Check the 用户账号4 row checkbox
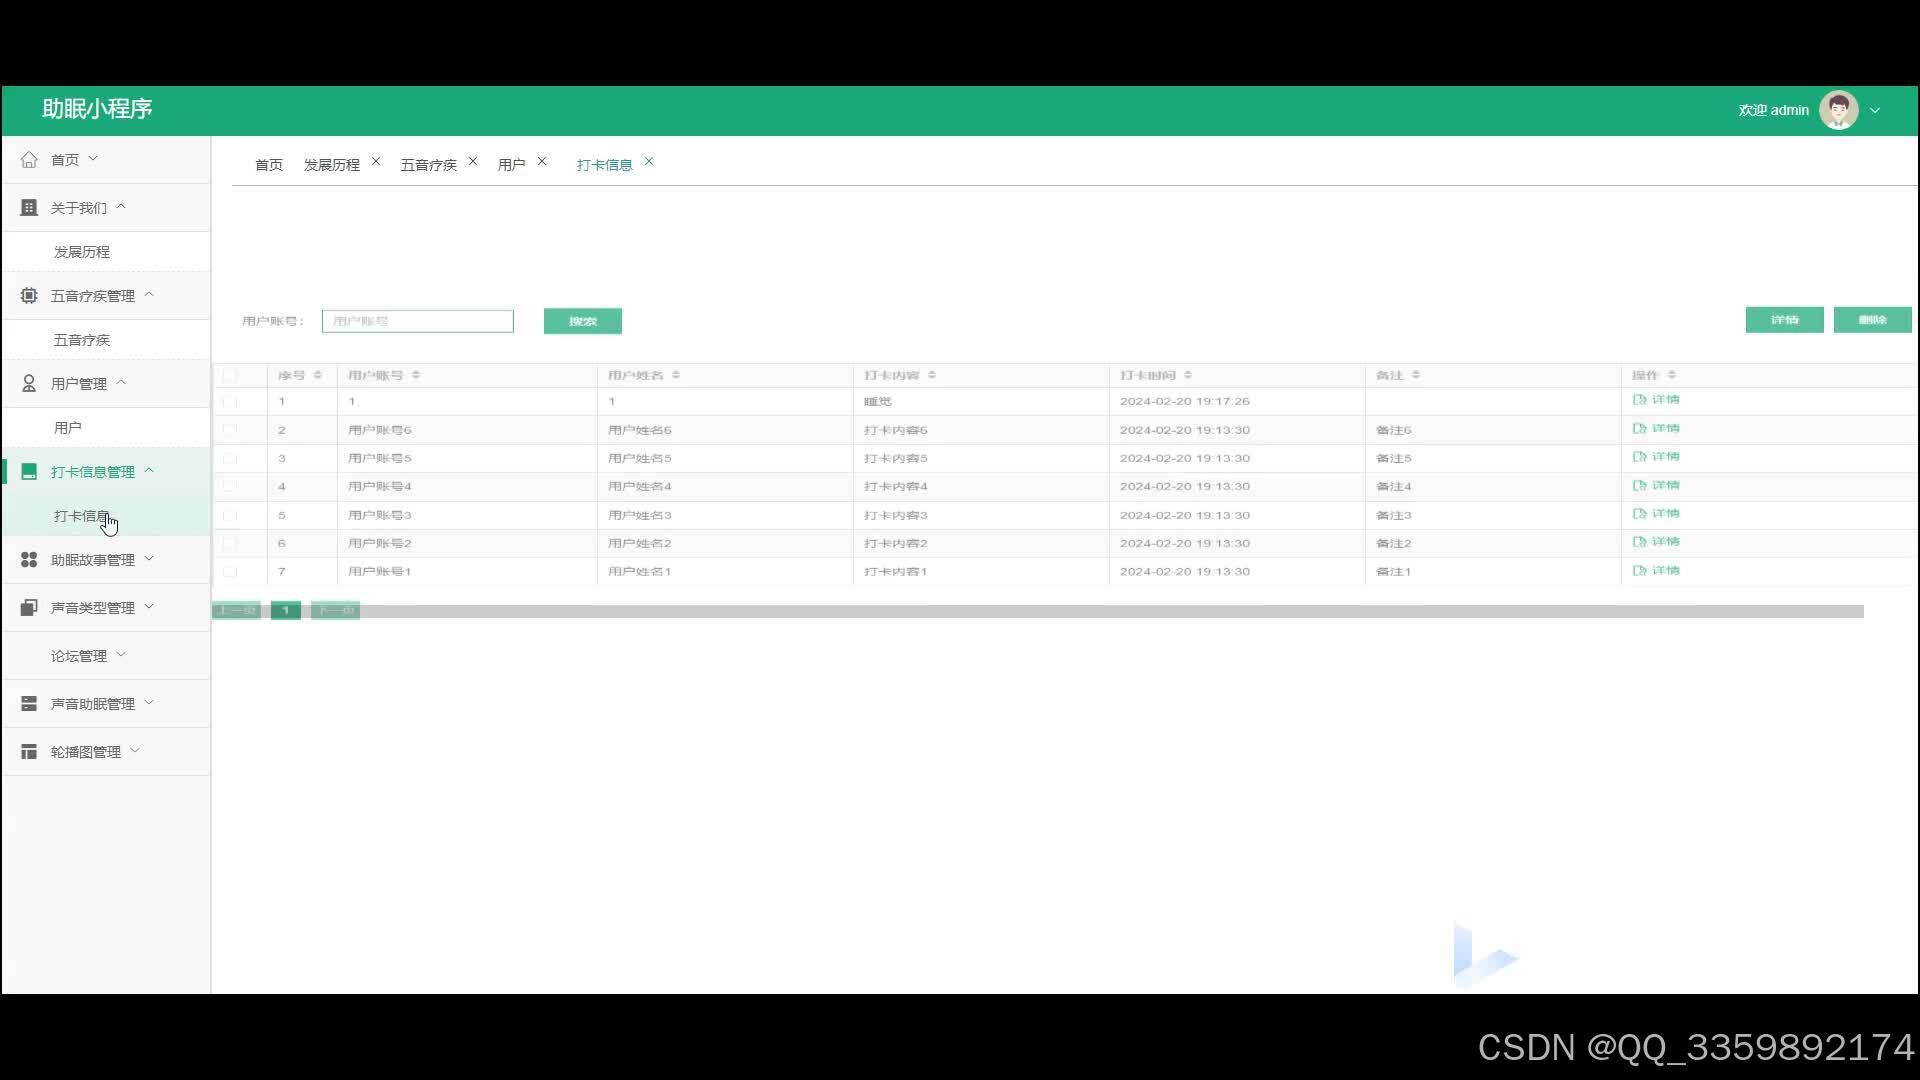The height and width of the screenshot is (1080, 1920). 230,486
